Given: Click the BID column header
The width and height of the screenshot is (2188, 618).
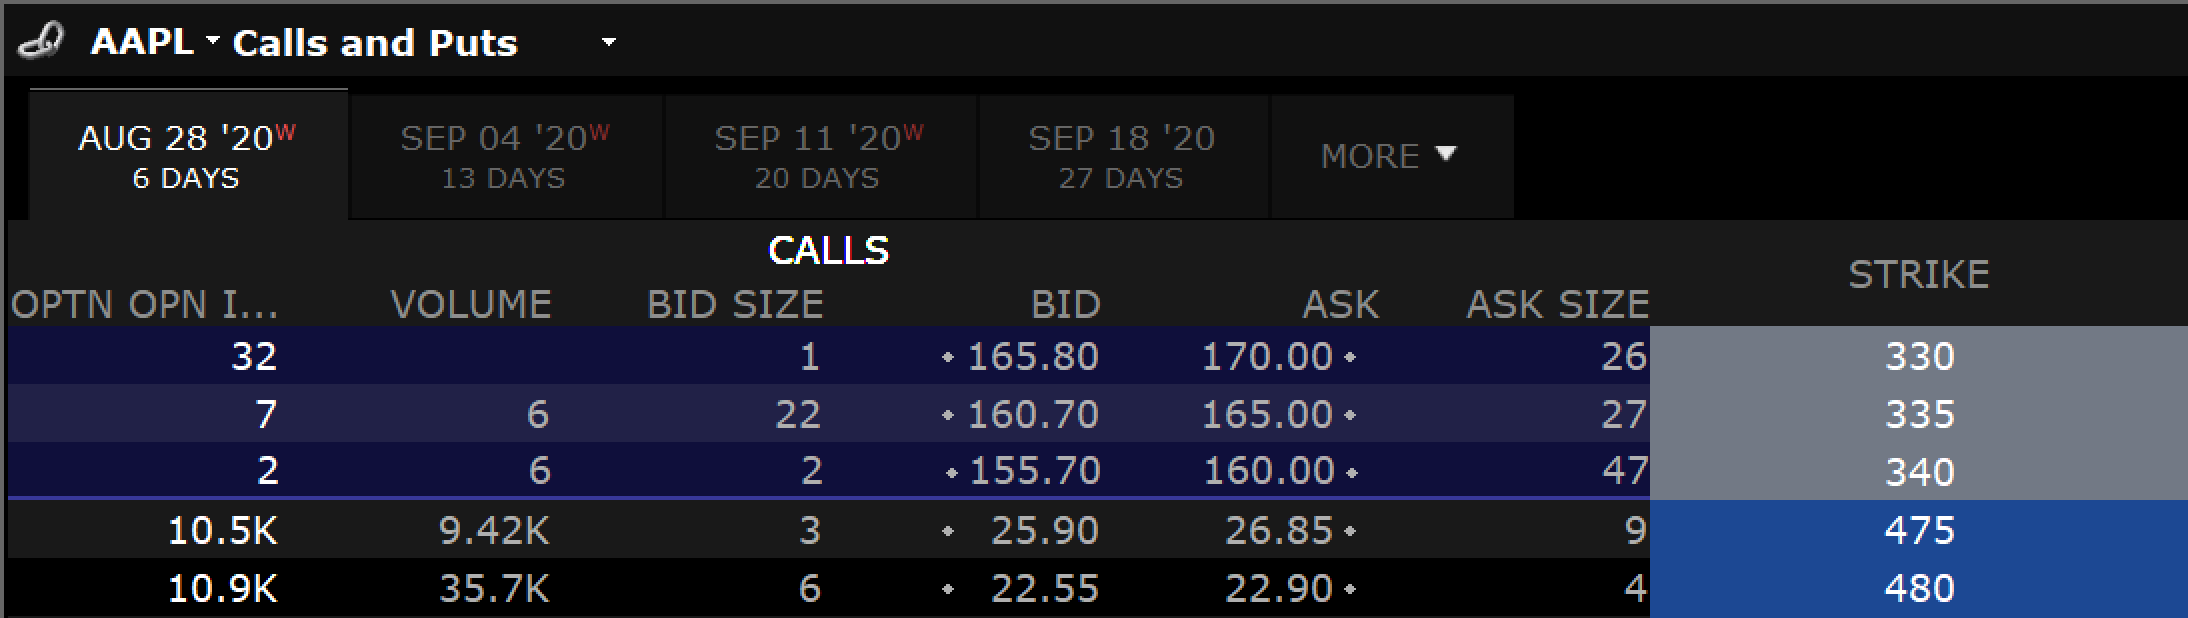Looking at the screenshot, I should pyautogui.click(x=1066, y=304).
